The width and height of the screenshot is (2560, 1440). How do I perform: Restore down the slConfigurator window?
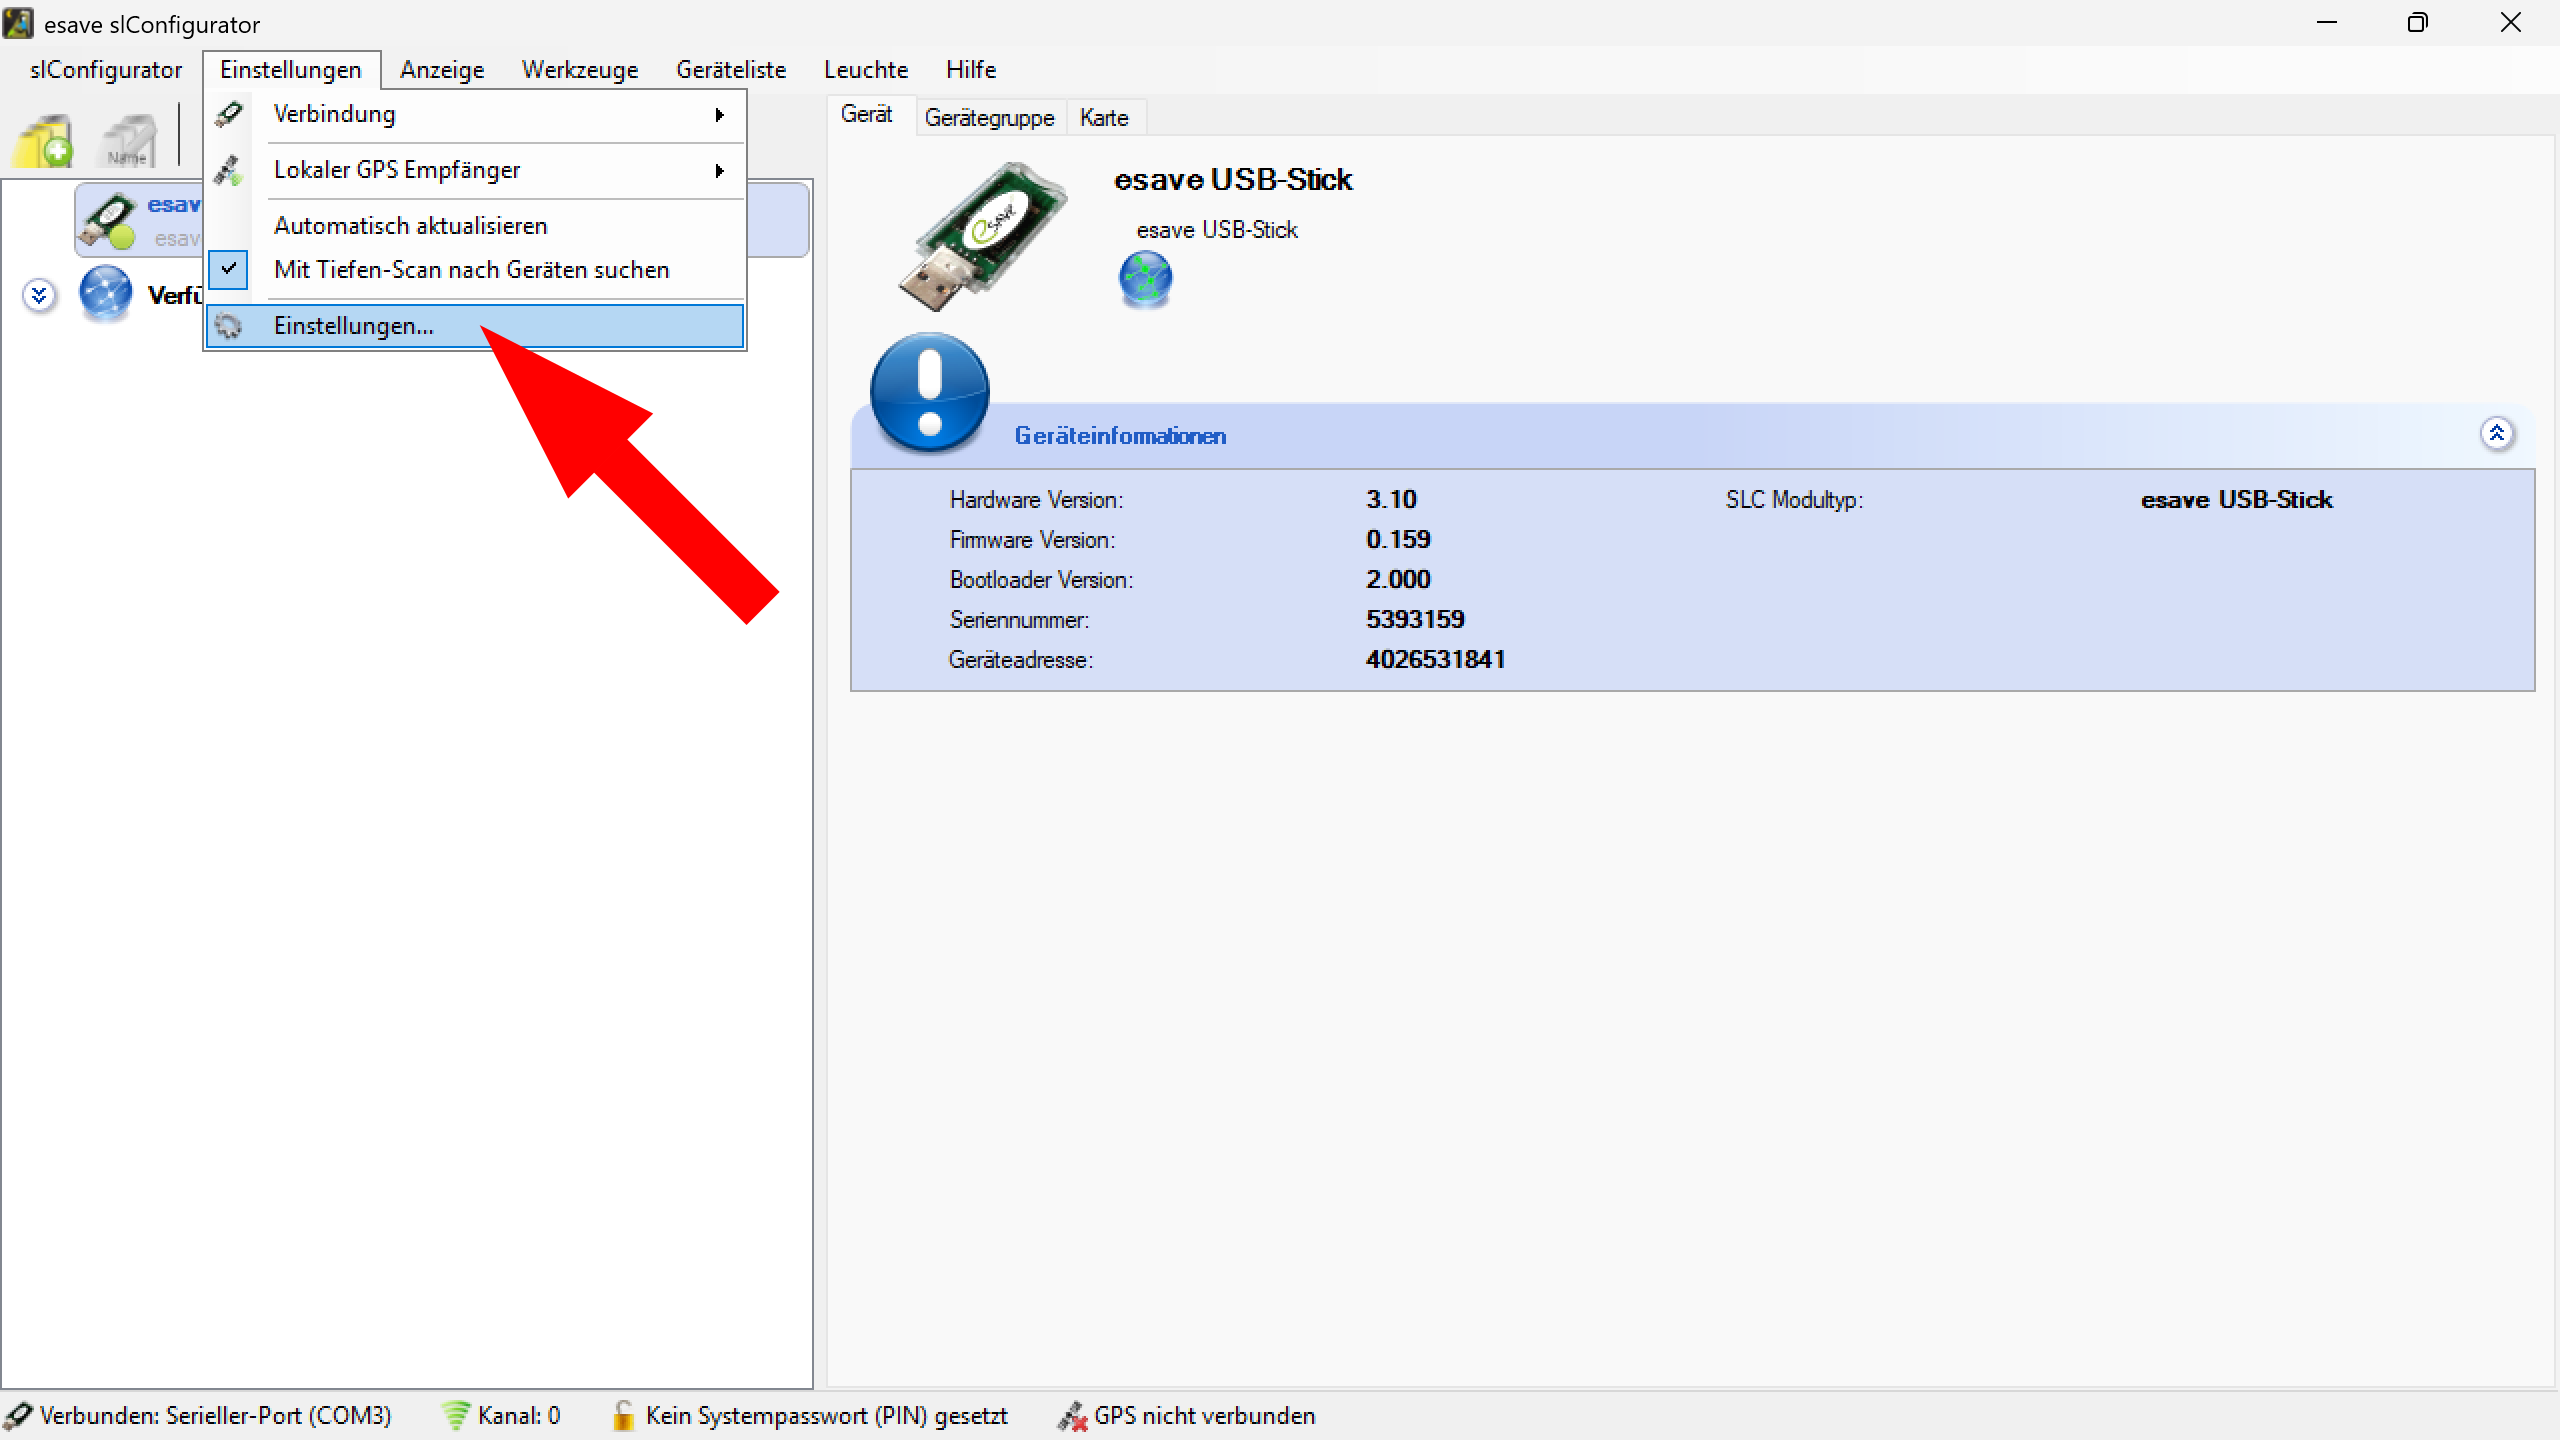(2417, 23)
